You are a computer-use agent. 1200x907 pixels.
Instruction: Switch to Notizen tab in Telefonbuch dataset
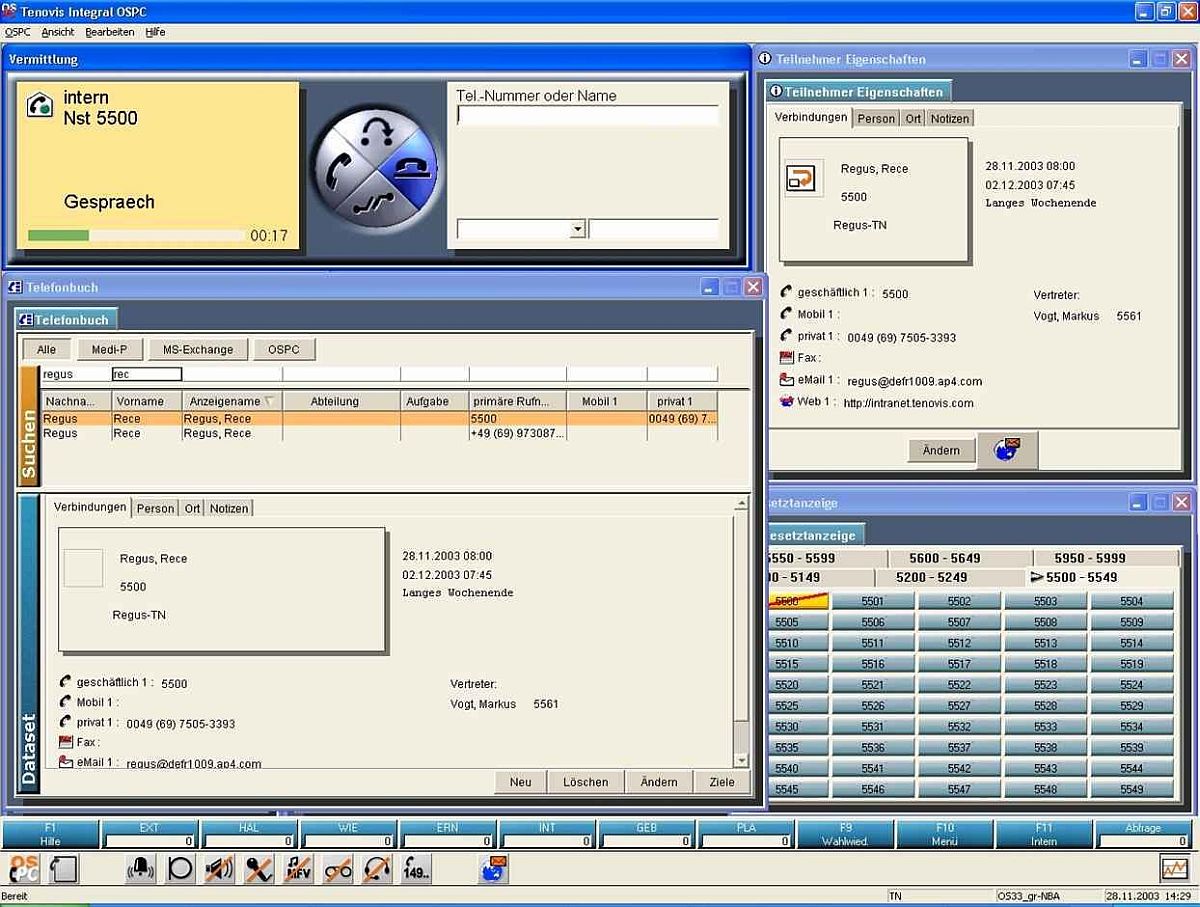pos(229,508)
